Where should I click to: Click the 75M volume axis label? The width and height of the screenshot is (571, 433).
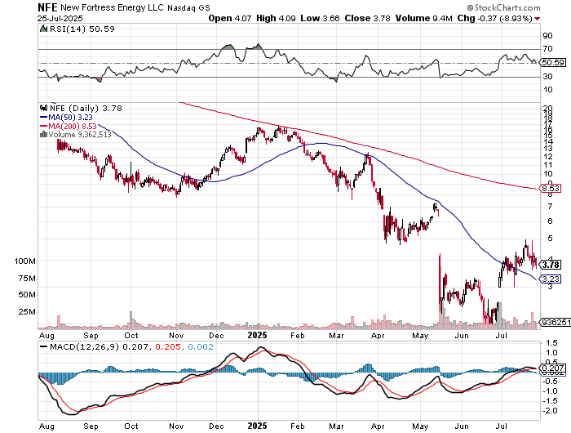[x=27, y=278]
